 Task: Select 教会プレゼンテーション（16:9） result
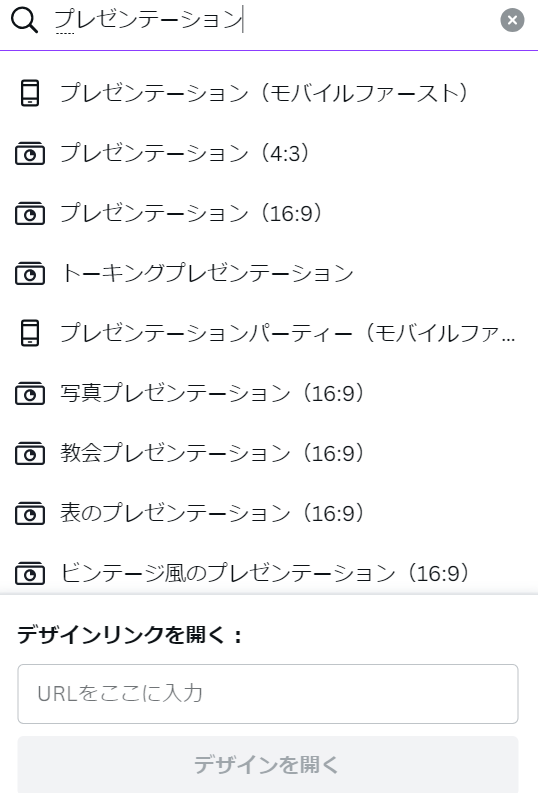click(269, 453)
